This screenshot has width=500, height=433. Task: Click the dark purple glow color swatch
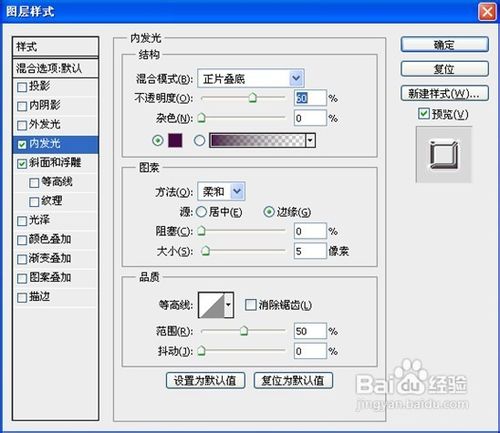(x=175, y=140)
